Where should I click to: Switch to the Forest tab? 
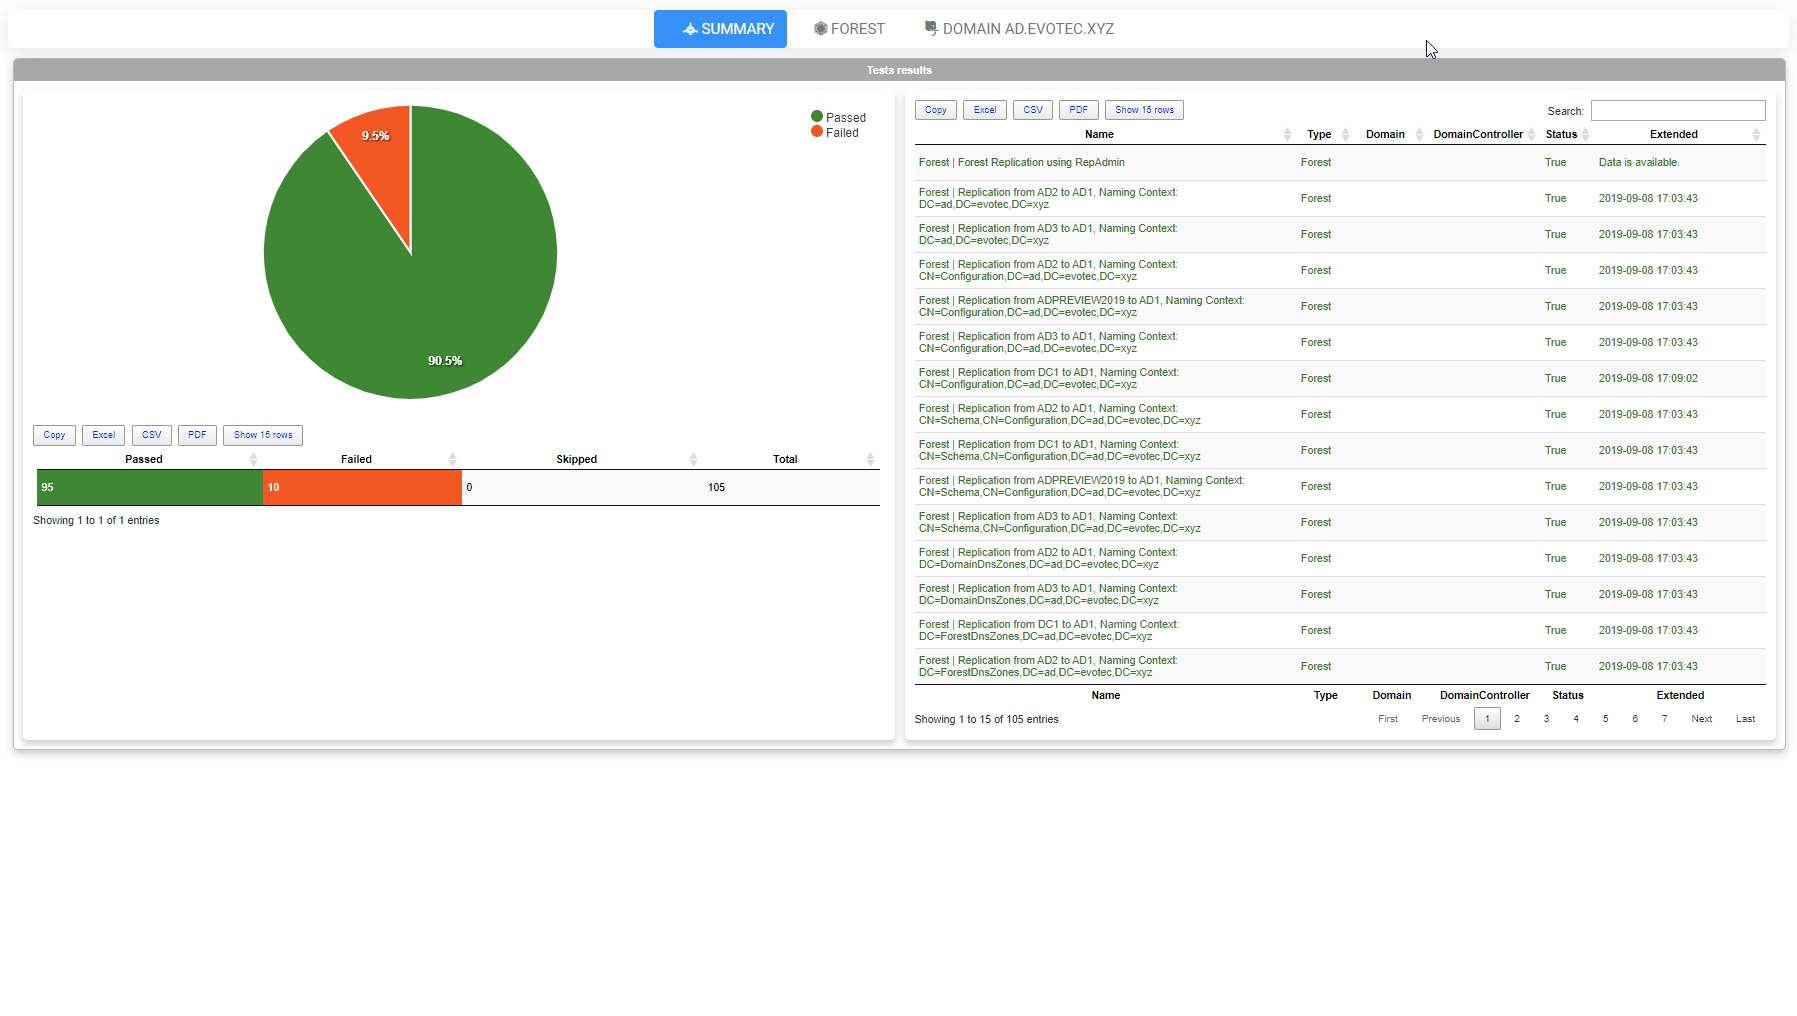click(x=849, y=29)
